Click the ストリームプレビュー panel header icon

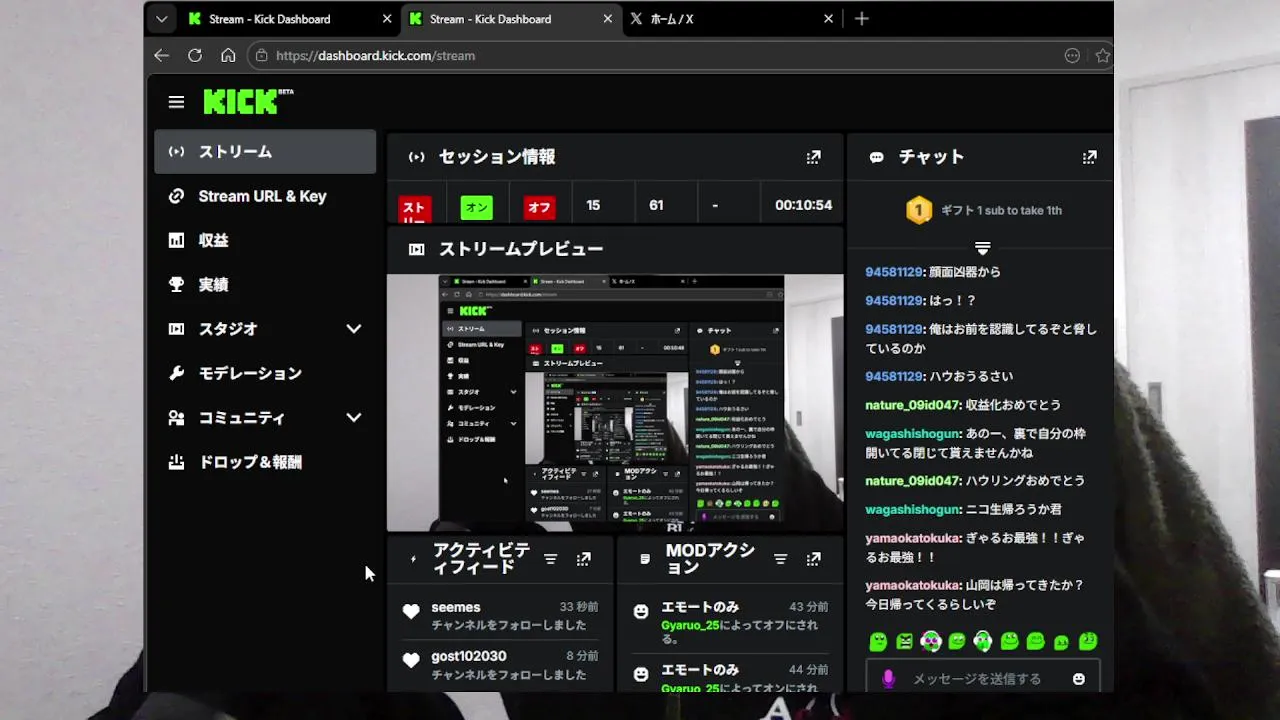coord(416,249)
